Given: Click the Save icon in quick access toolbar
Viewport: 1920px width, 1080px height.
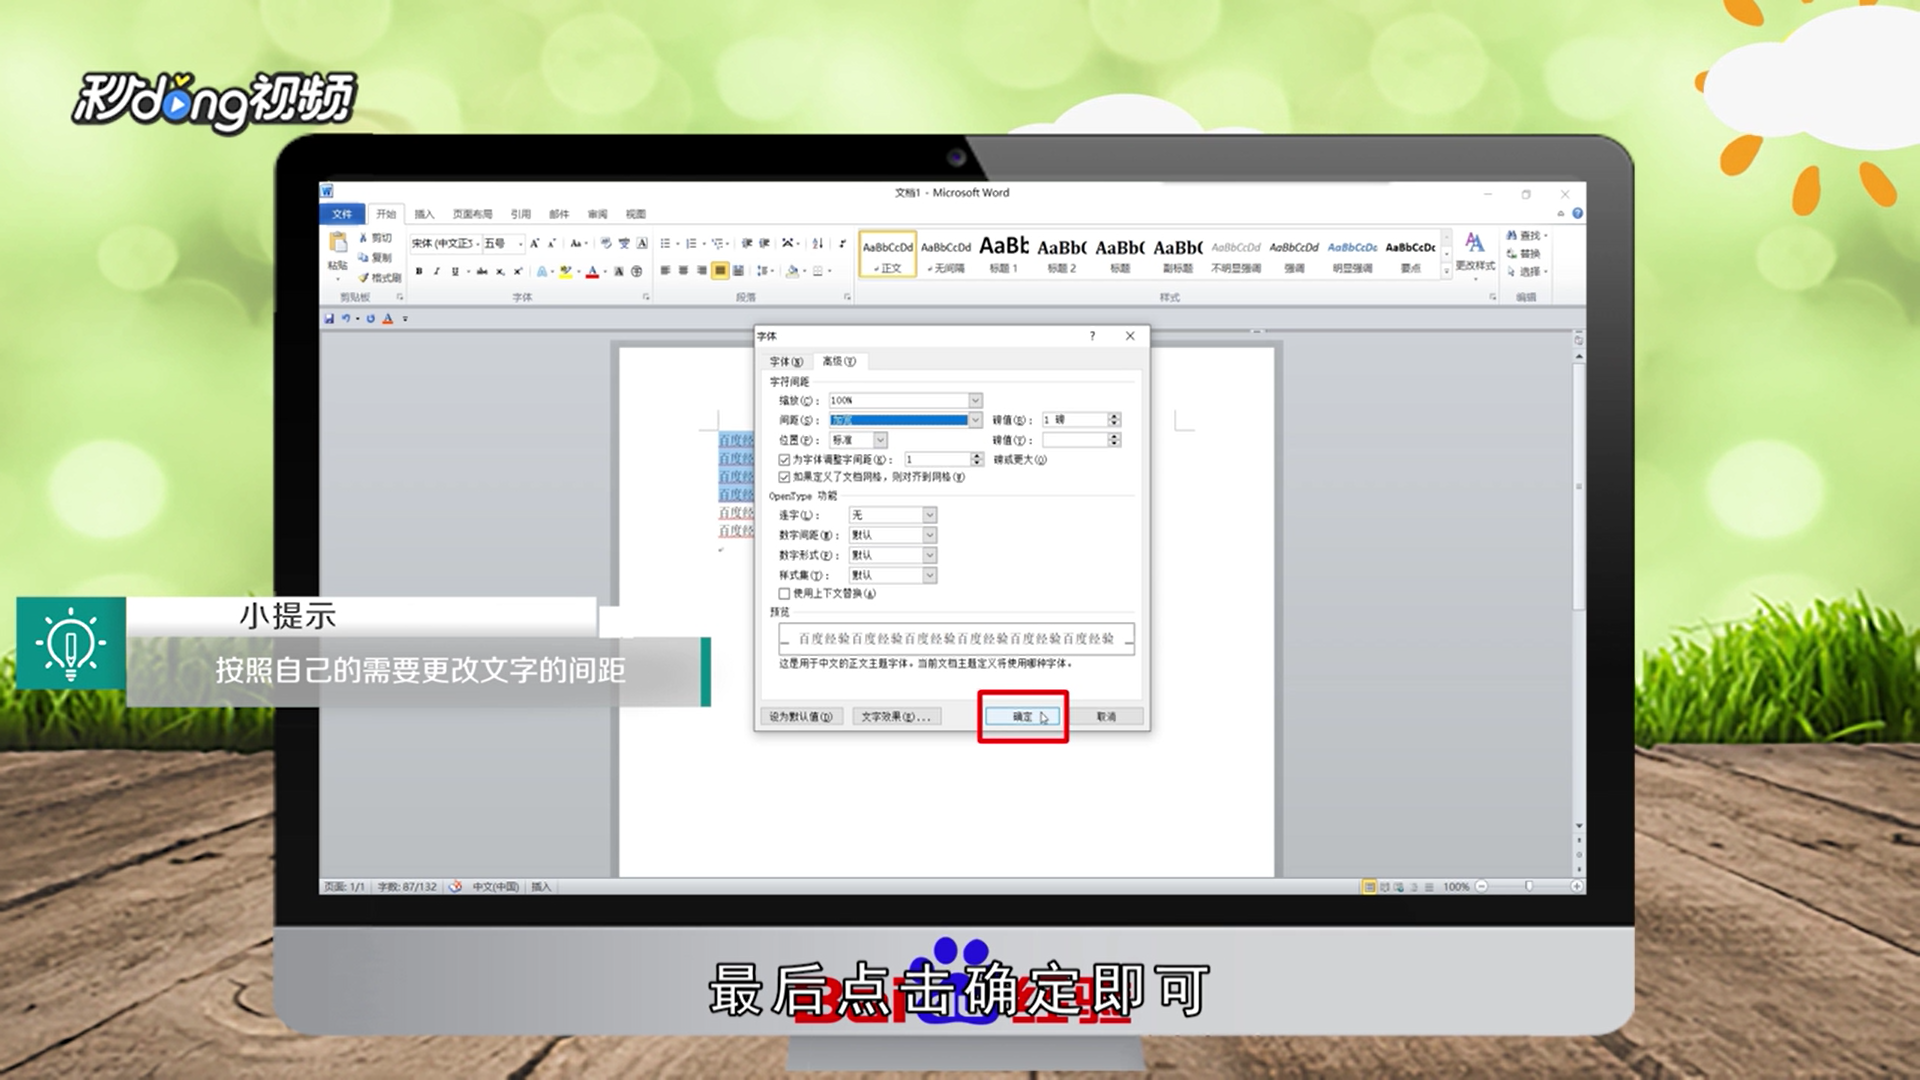Looking at the screenshot, I should pyautogui.click(x=329, y=318).
